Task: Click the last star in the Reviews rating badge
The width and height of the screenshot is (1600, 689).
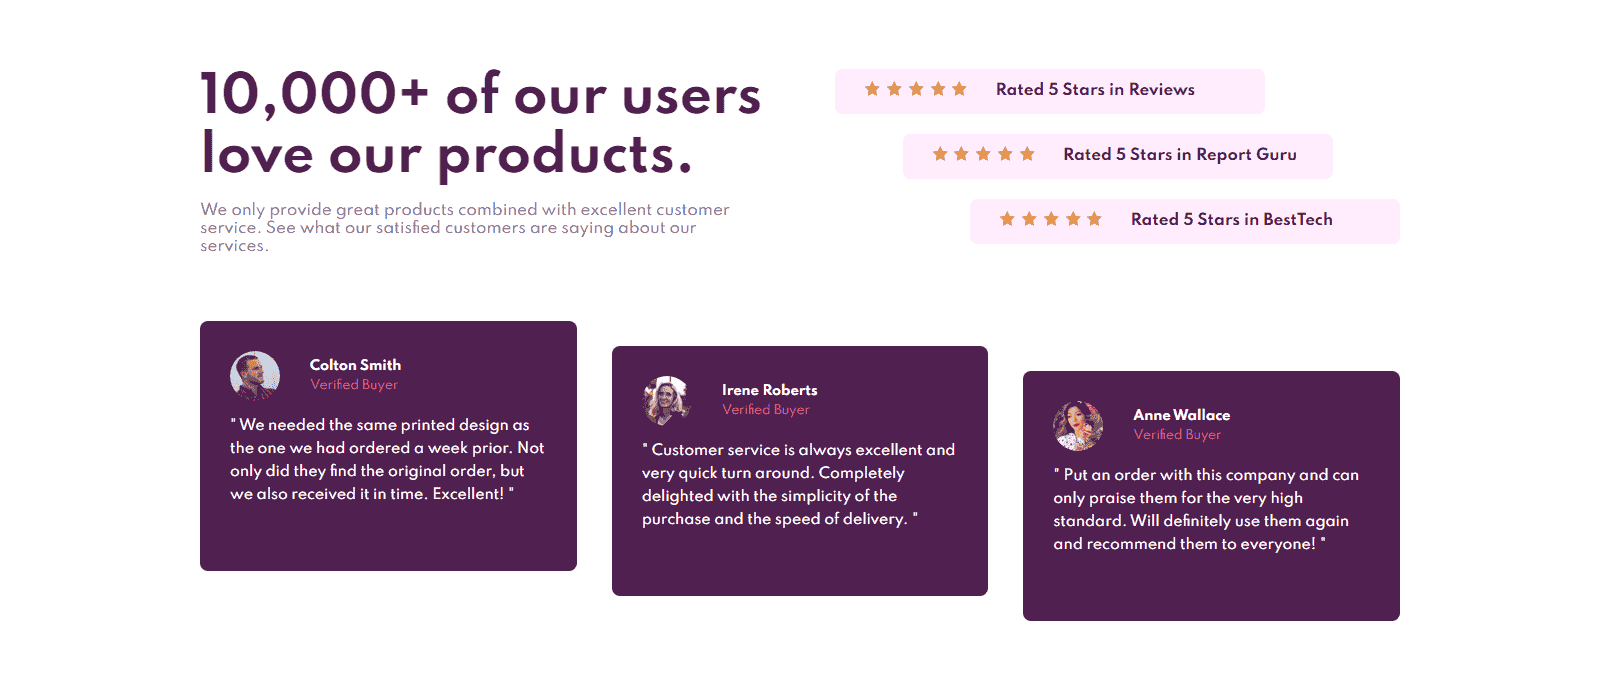Action: coord(960,89)
